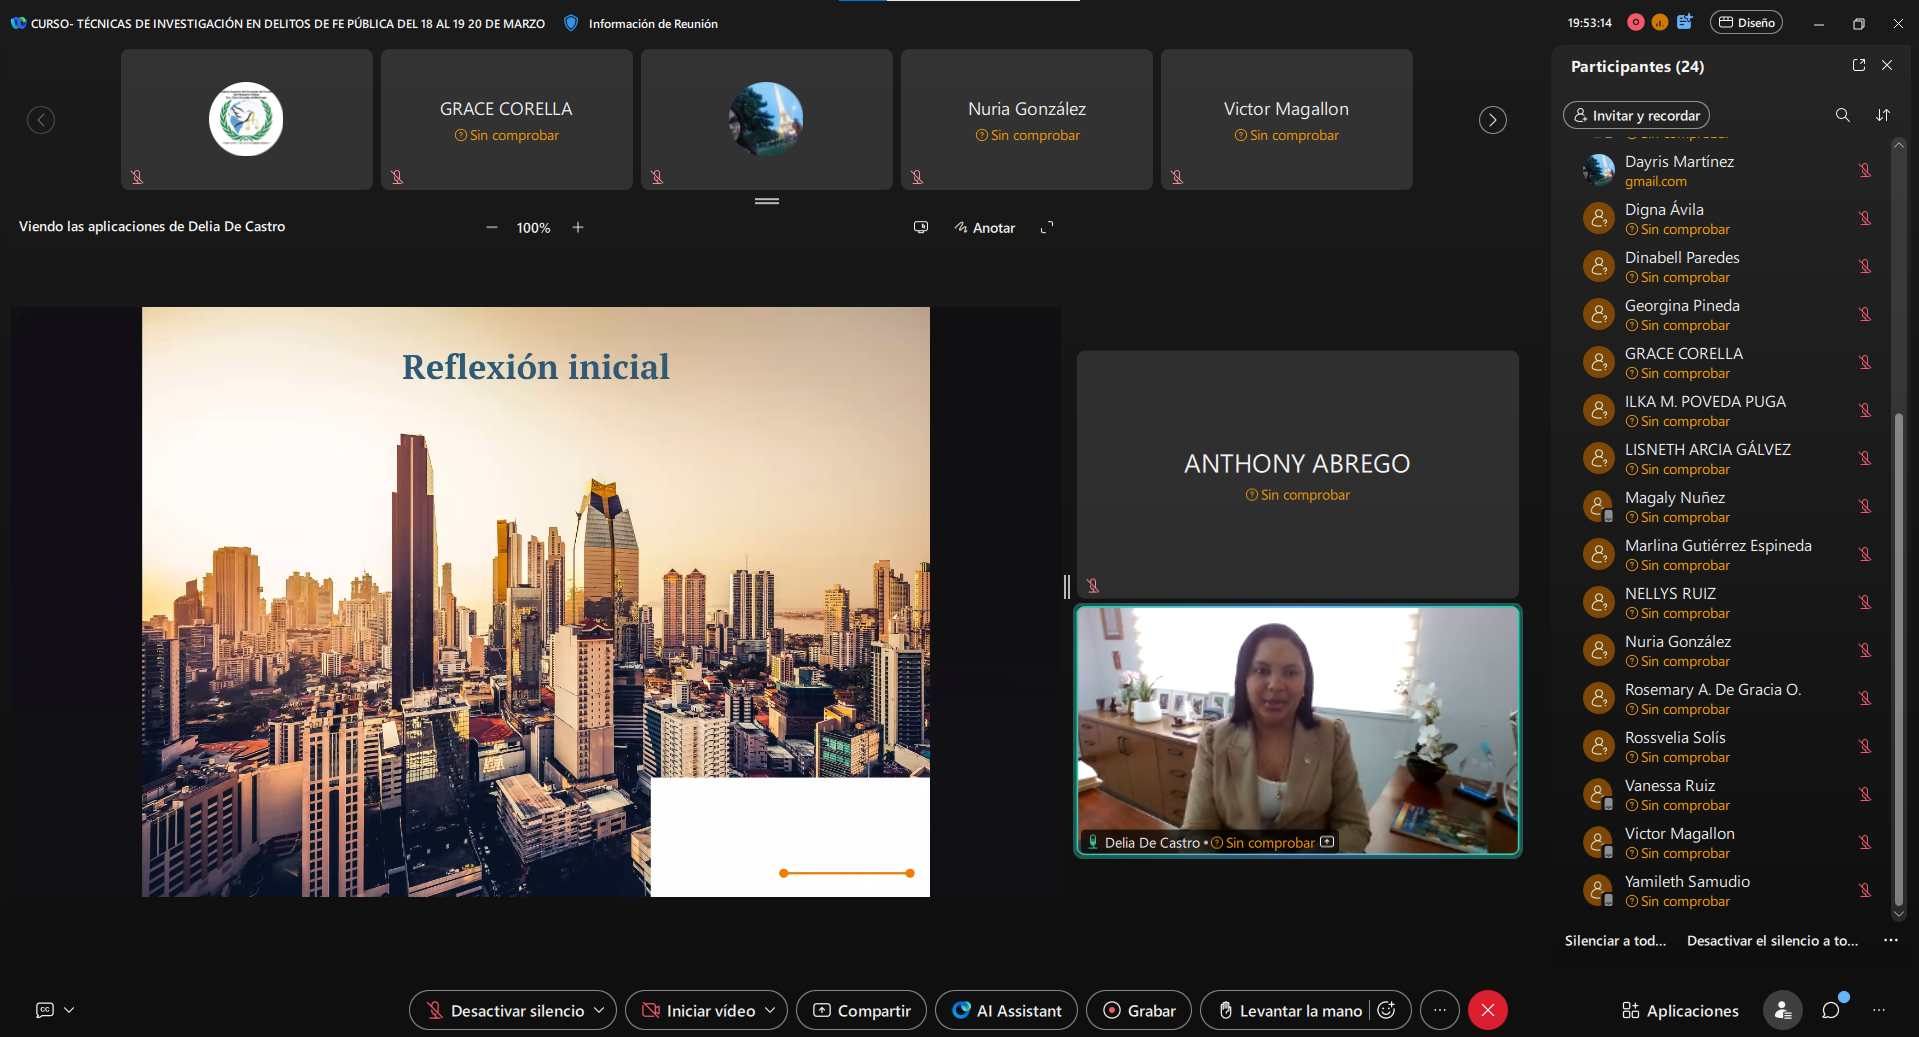Screen dimensions: 1919x1037
Task: Expand the audio options arrow
Action: coord(599,1010)
